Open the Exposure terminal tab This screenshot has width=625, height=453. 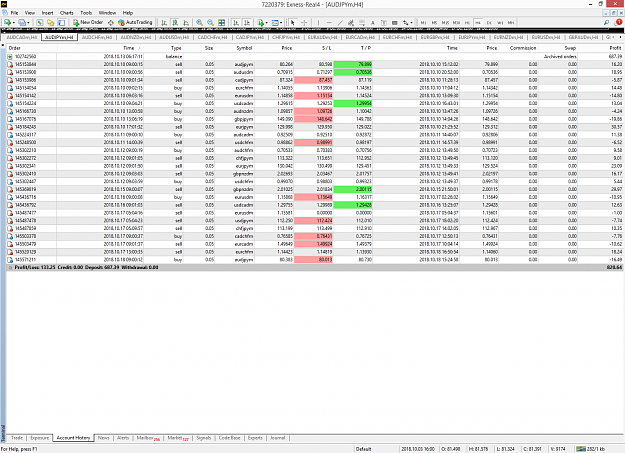point(39,438)
